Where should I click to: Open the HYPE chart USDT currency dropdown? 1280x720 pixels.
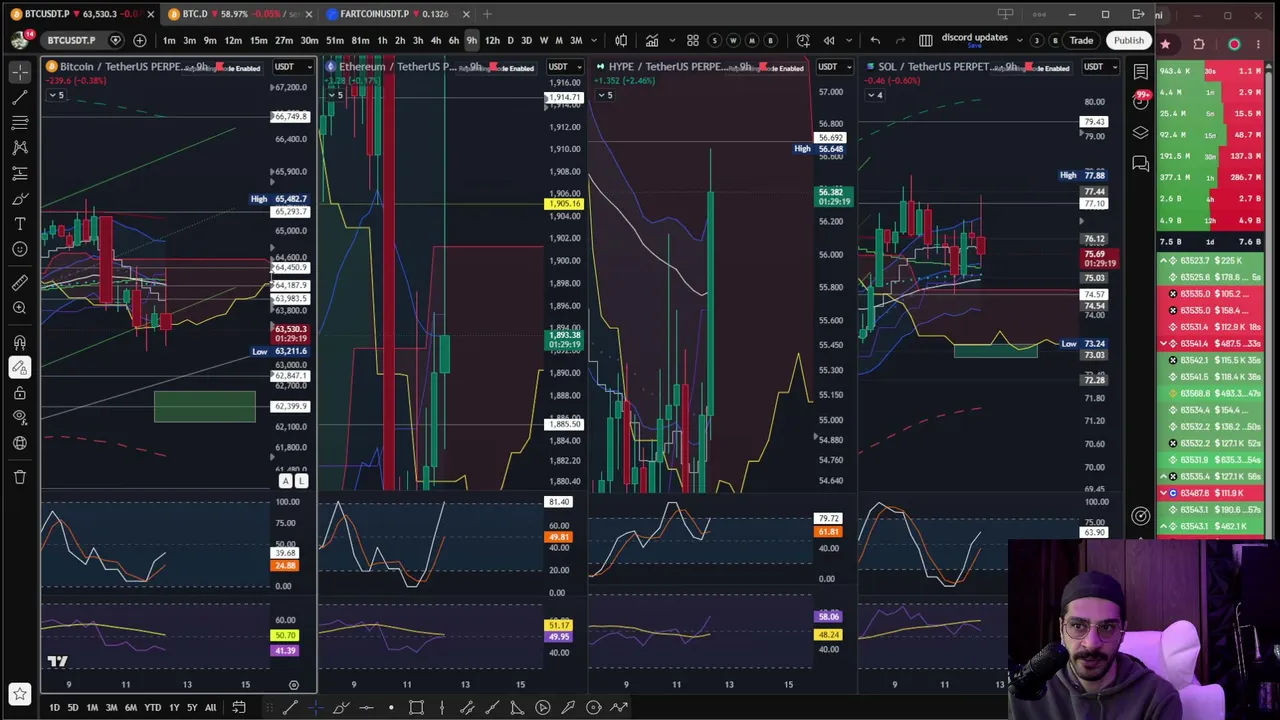coord(834,67)
